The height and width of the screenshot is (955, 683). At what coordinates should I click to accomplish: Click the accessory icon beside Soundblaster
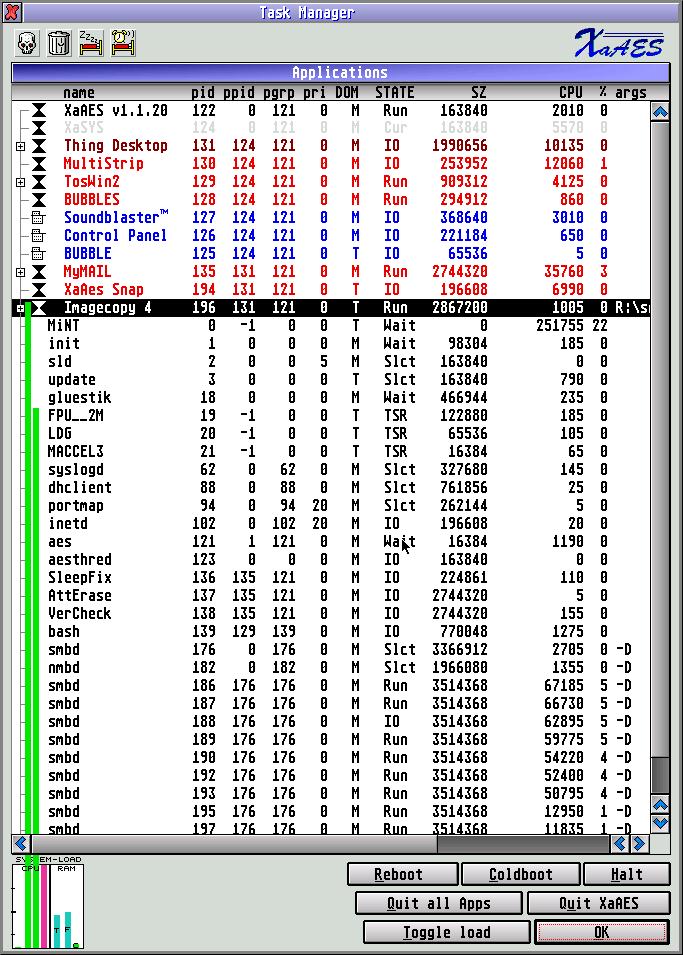pos(39,218)
